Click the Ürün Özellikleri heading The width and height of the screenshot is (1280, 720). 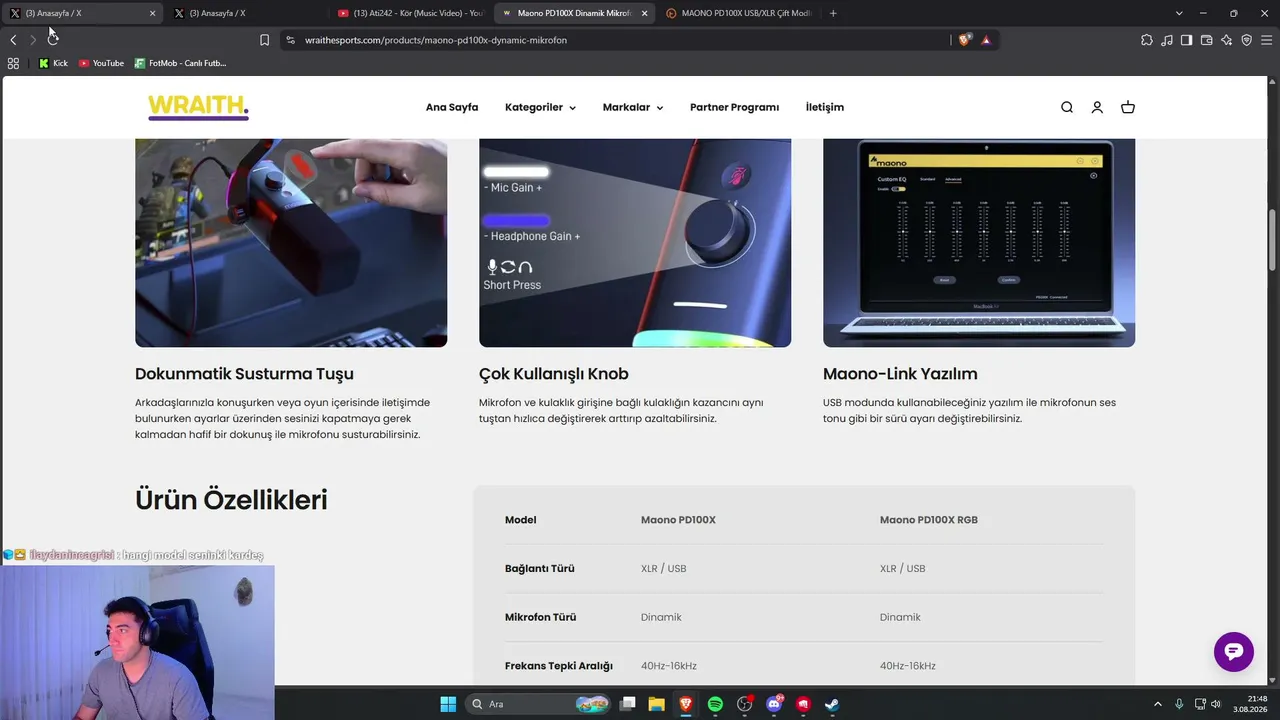click(x=231, y=500)
